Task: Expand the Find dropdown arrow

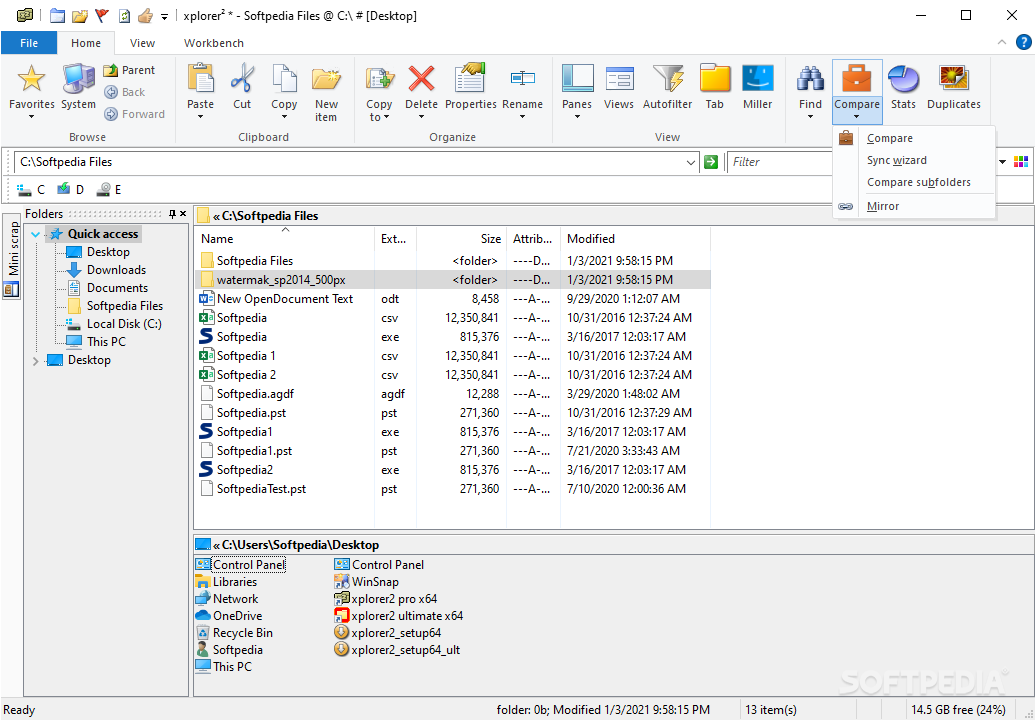Action: (810, 118)
